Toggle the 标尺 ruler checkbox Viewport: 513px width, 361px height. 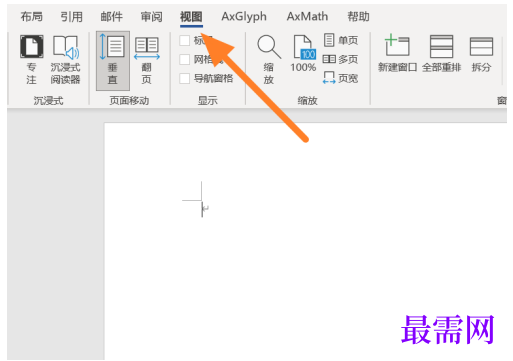(x=185, y=40)
